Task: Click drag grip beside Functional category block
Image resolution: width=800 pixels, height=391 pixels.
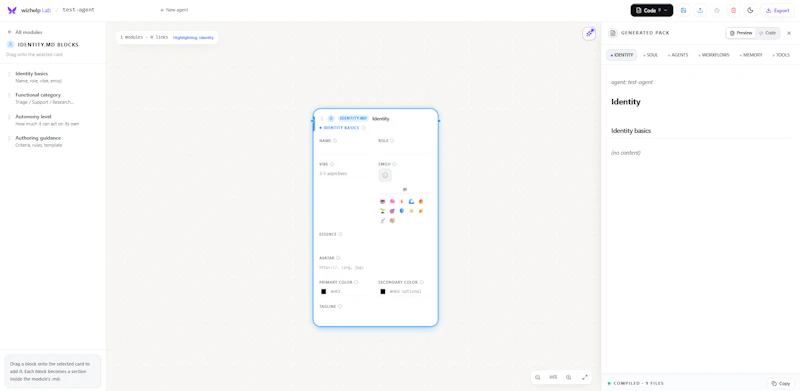Action: pos(9,95)
